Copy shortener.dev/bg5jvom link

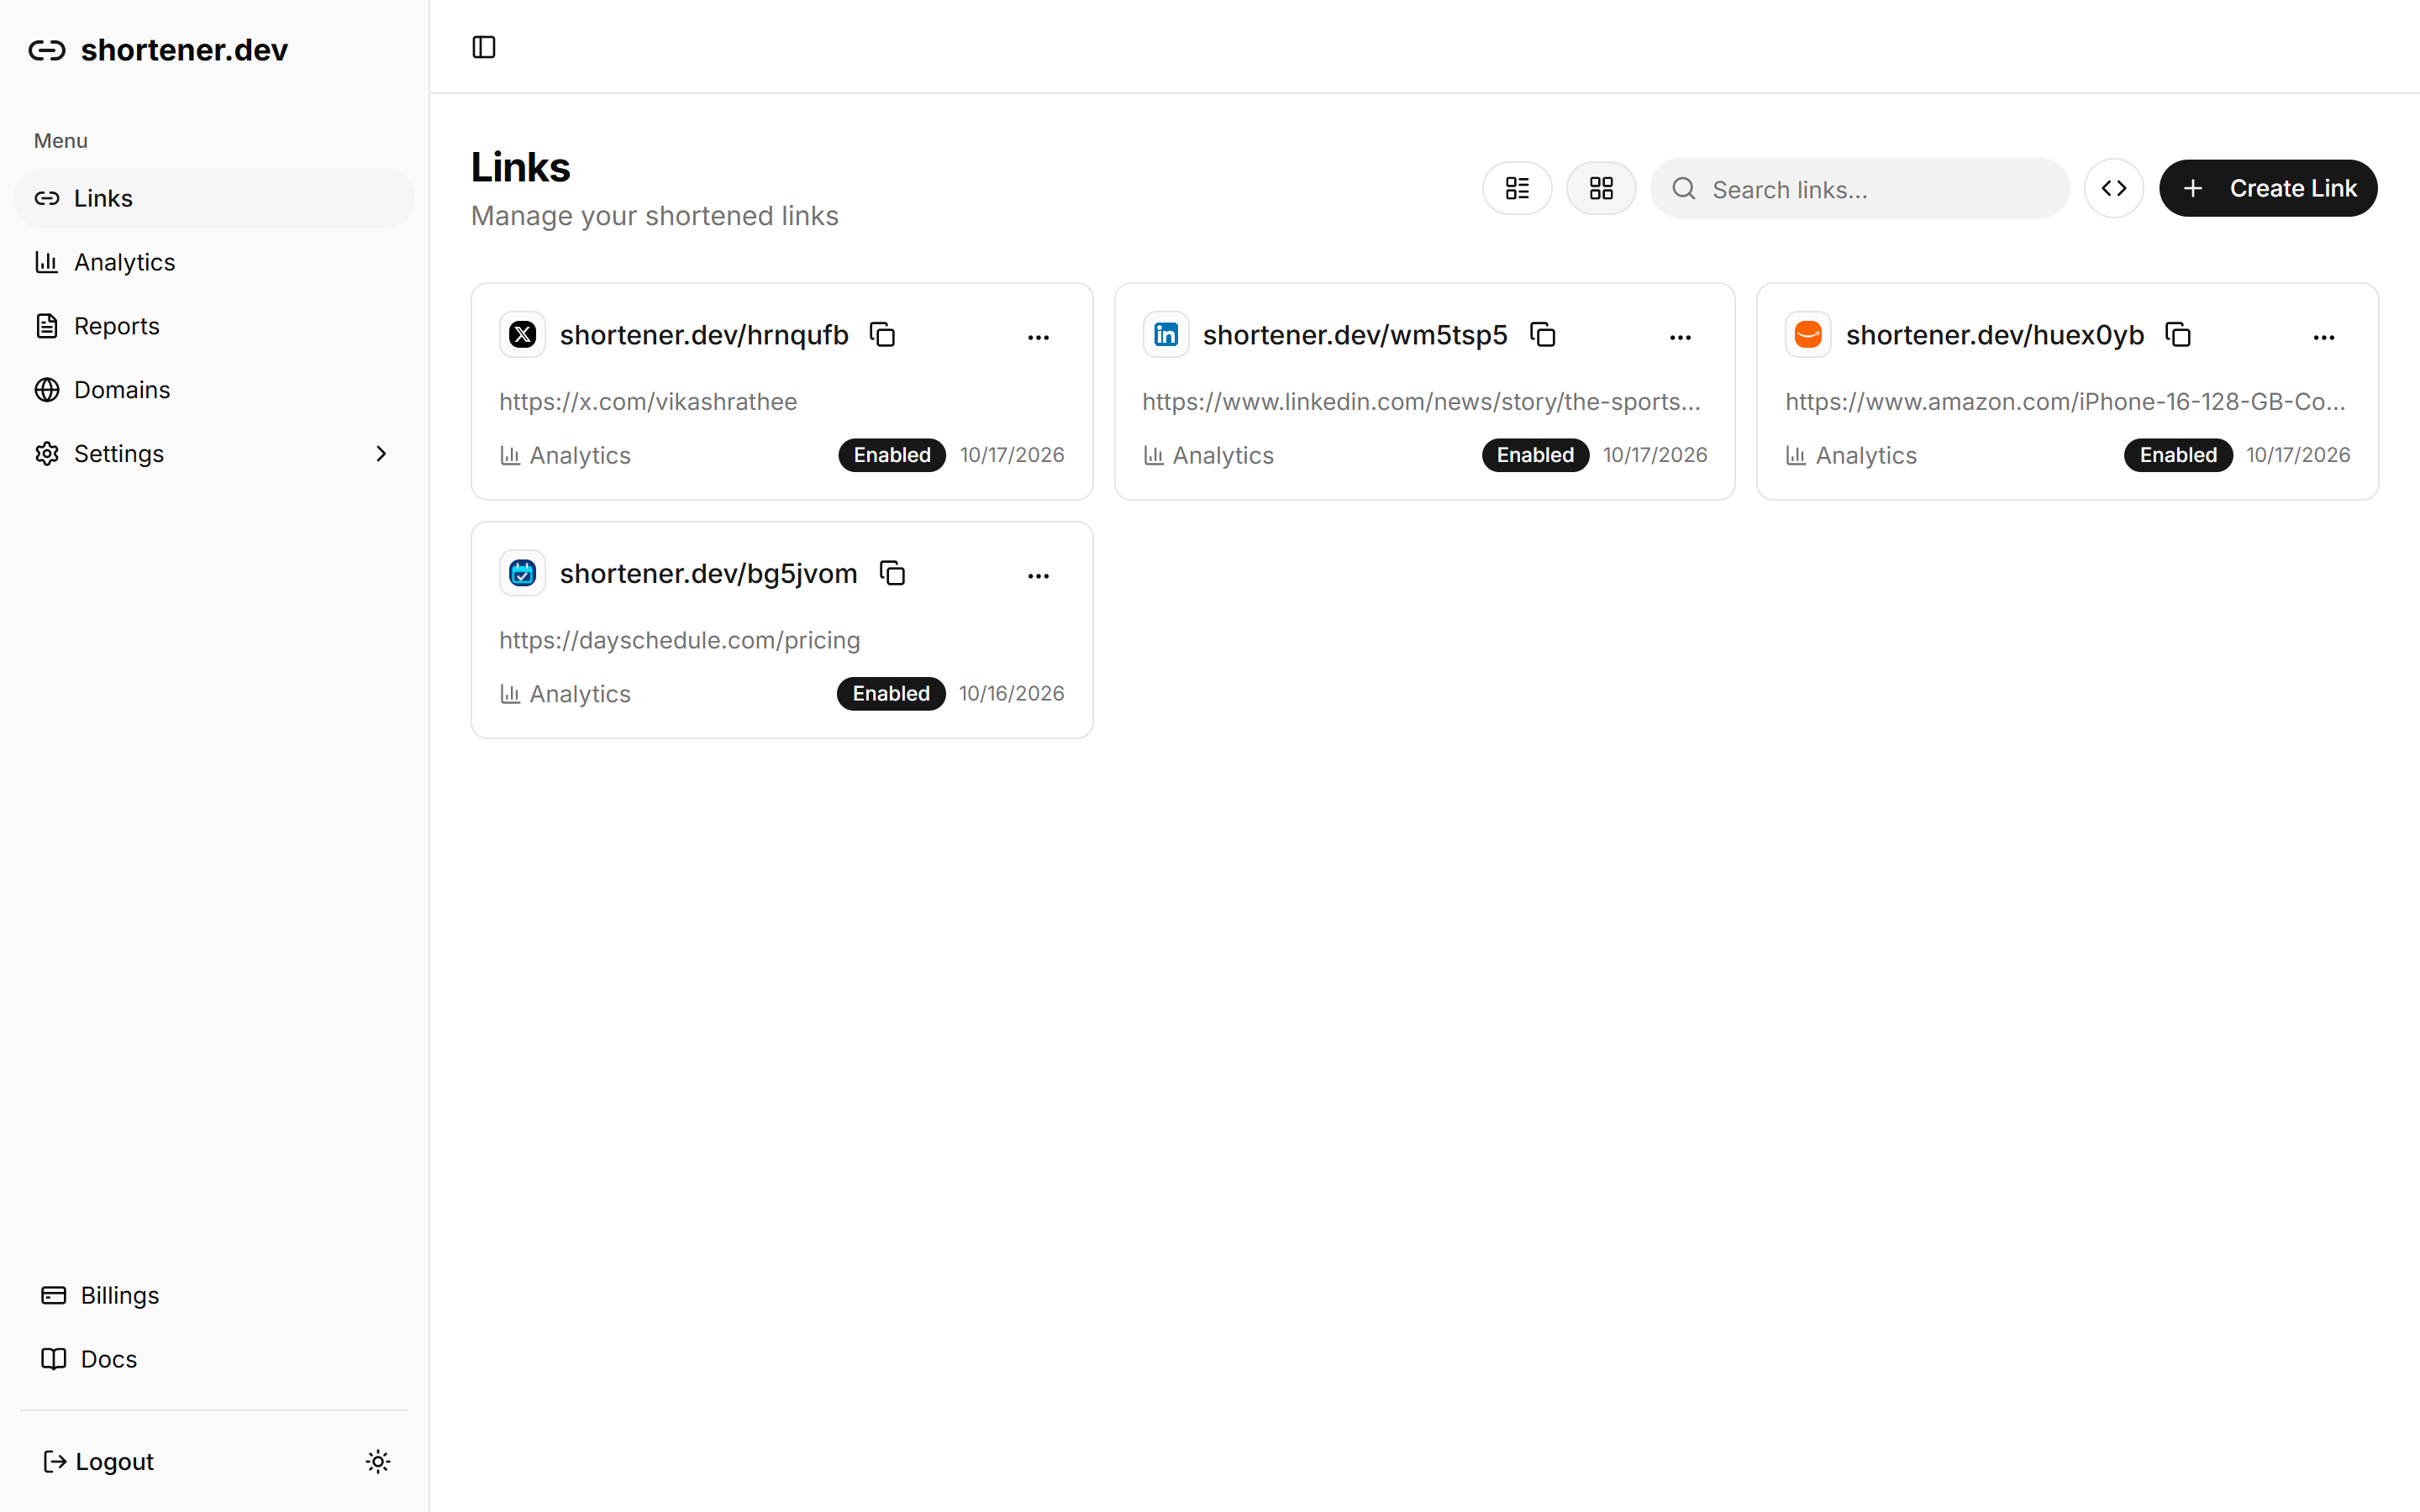tap(892, 573)
